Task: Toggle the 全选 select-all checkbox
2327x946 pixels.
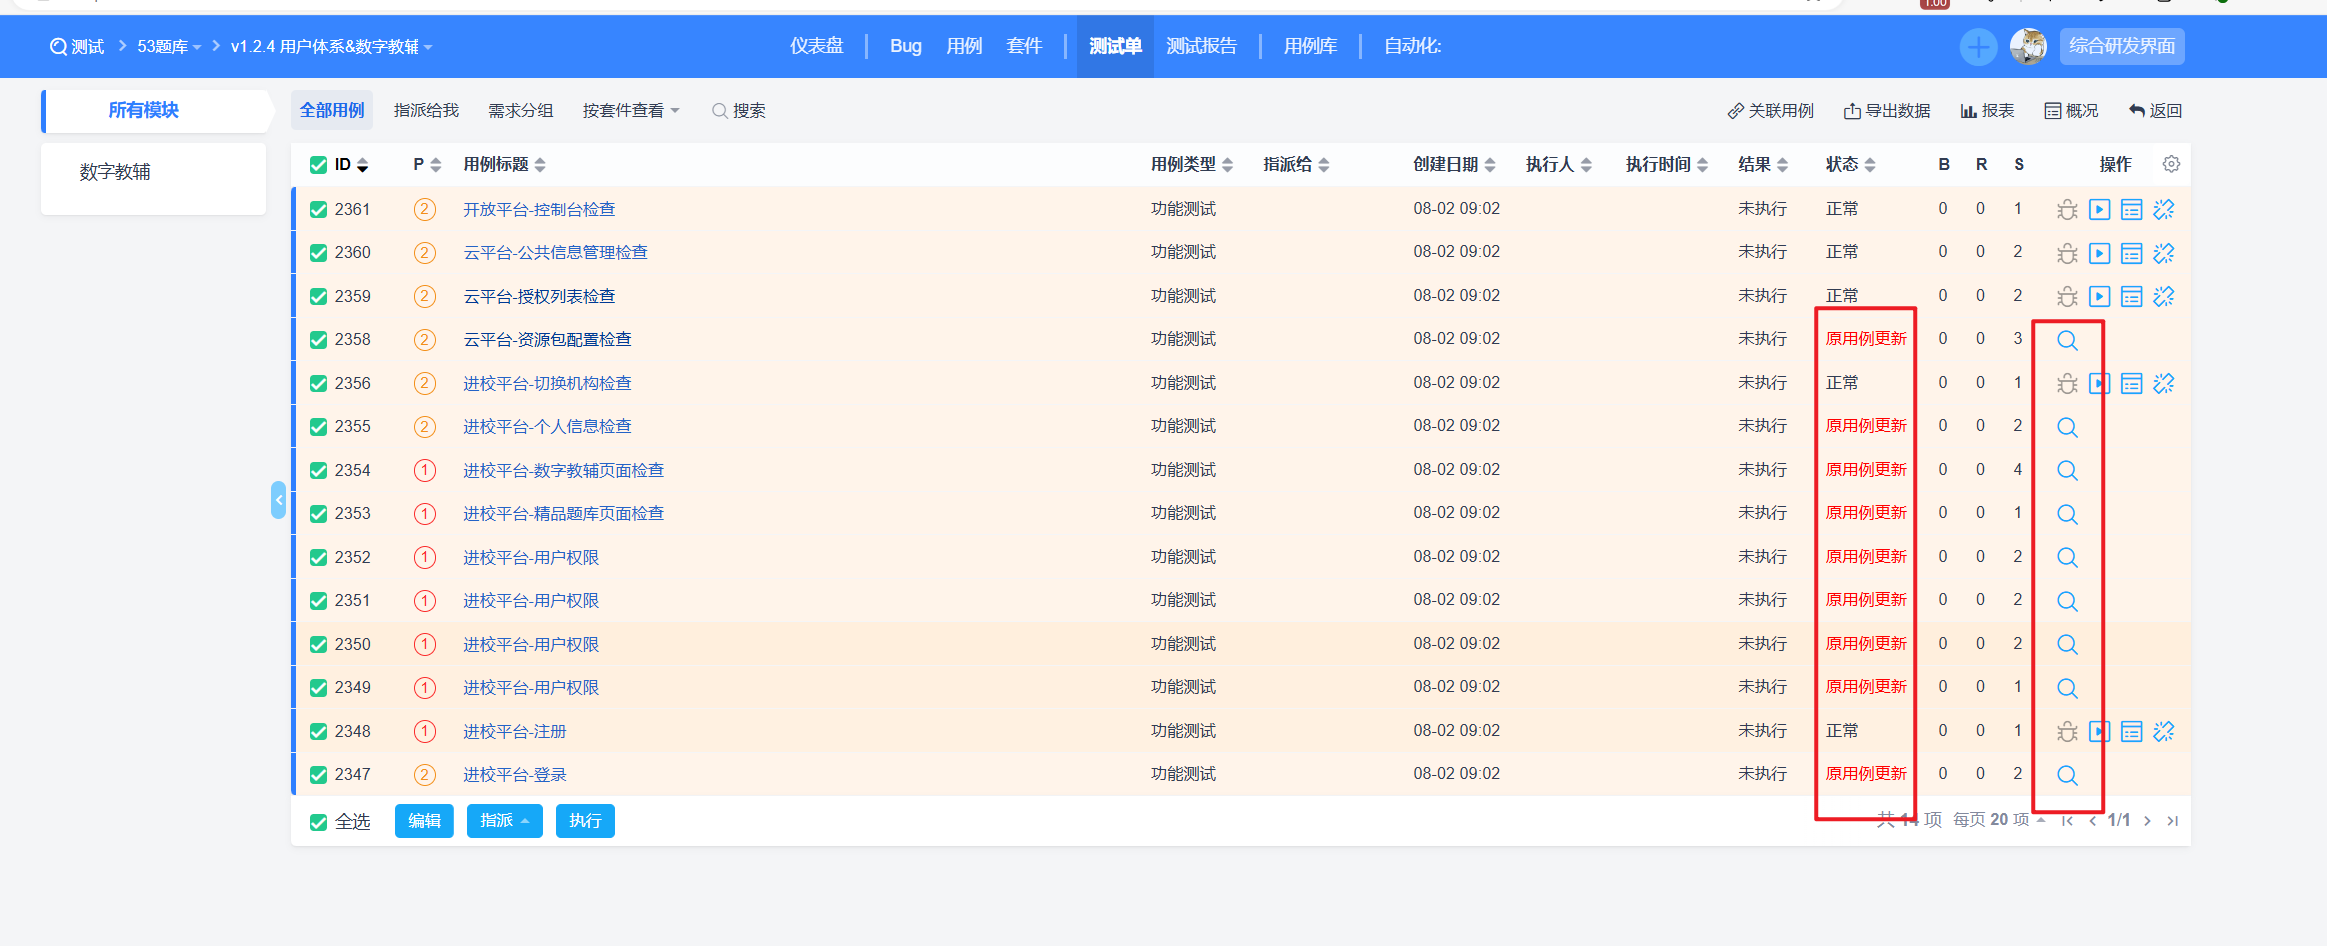Action: point(319,822)
